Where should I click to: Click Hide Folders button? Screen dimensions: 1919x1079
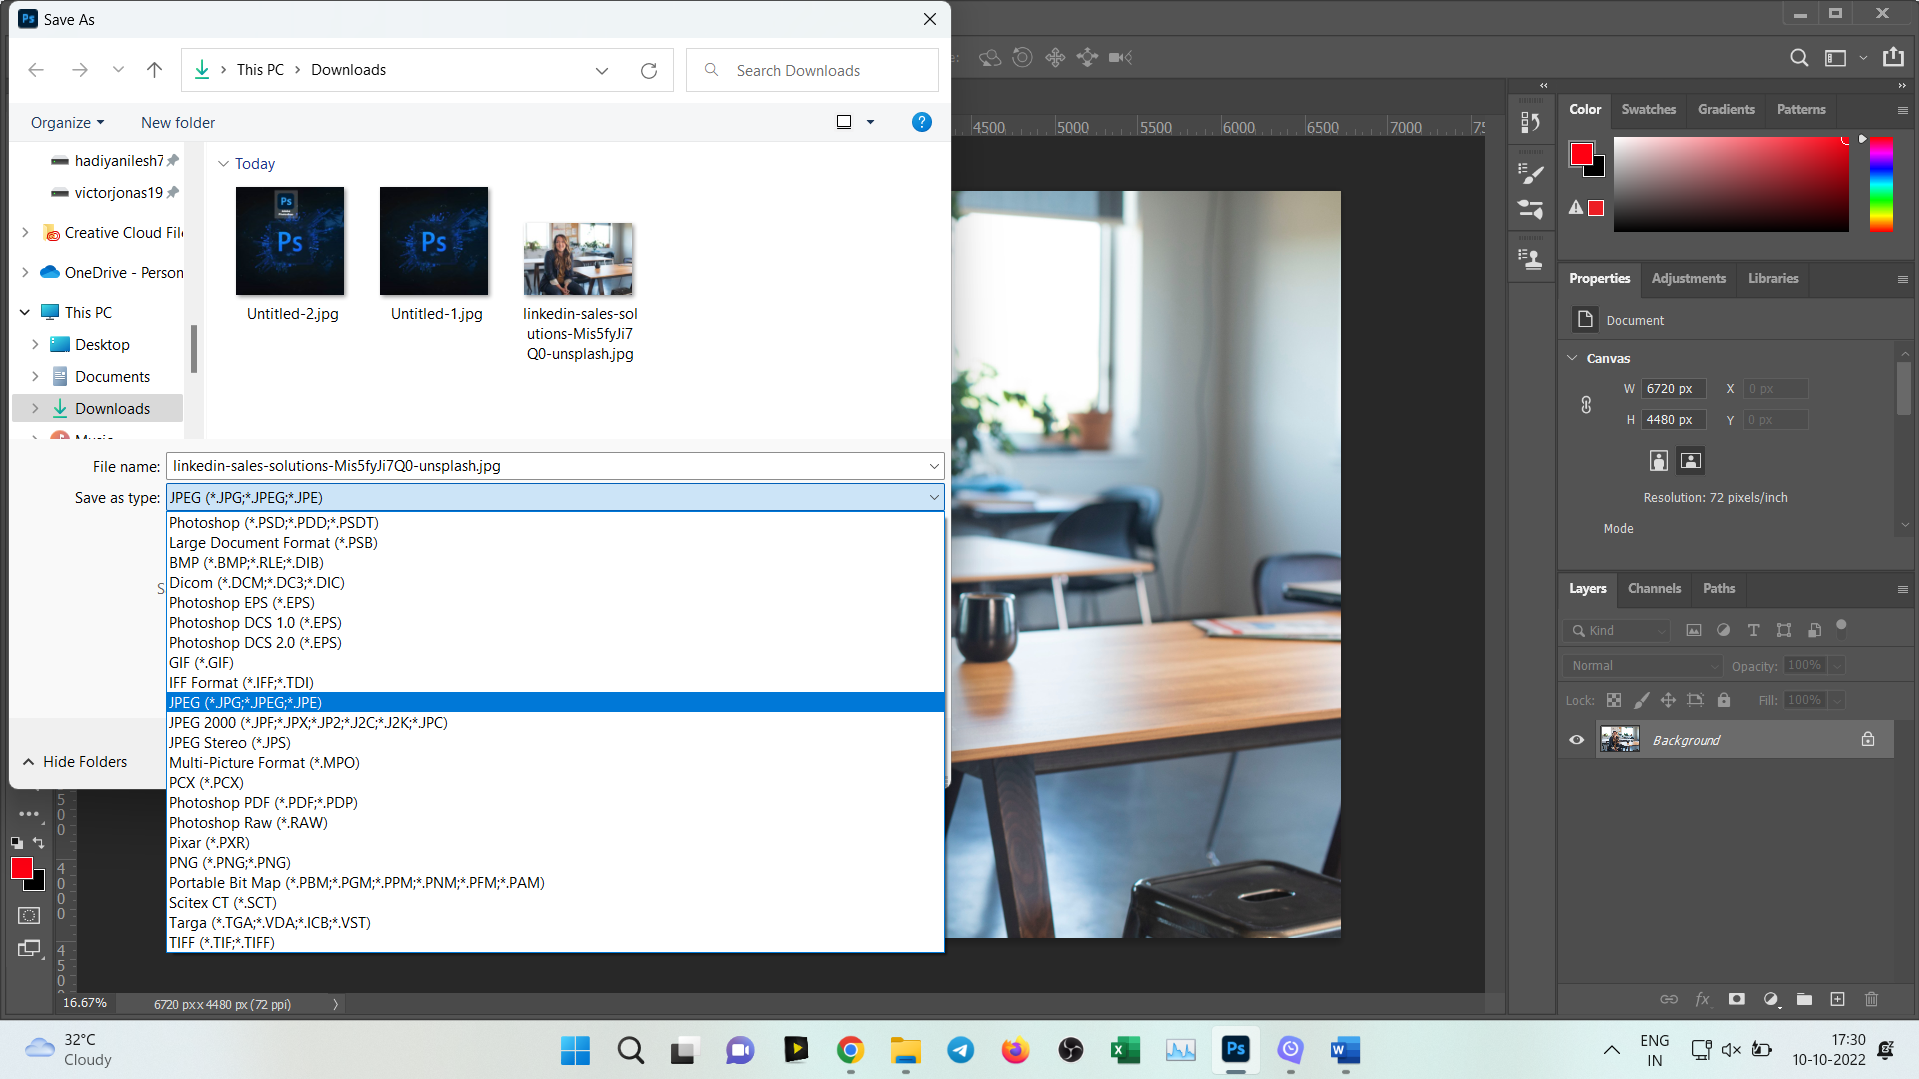pos(75,761)
